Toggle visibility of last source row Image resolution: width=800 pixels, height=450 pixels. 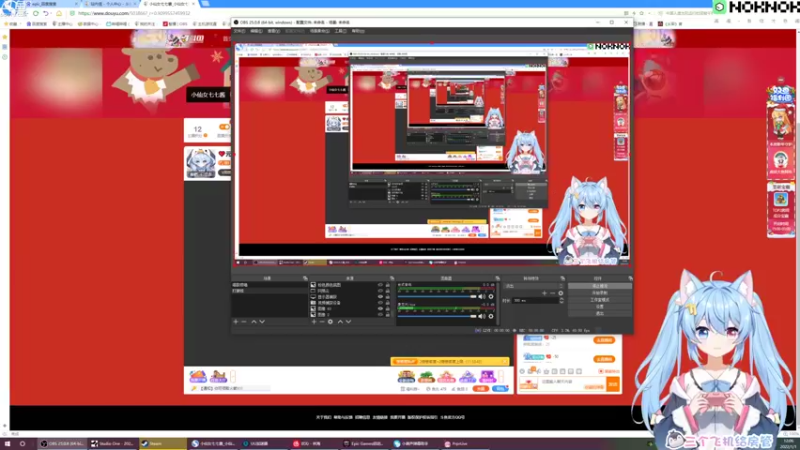[x=380, y=315]
